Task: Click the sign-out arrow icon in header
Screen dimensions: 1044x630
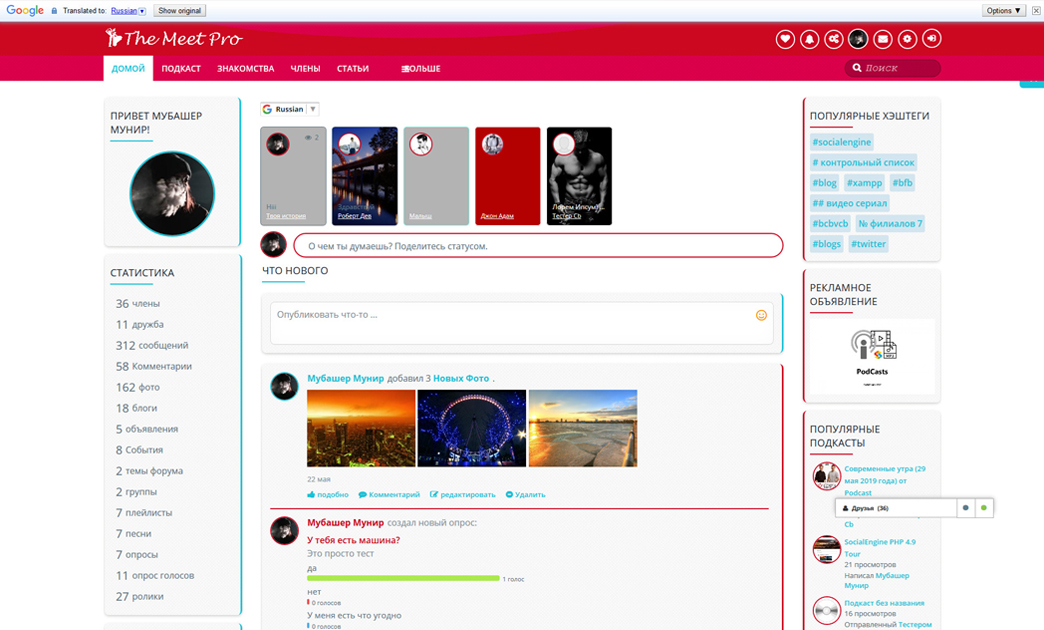Action: click(x=931, y=39)
